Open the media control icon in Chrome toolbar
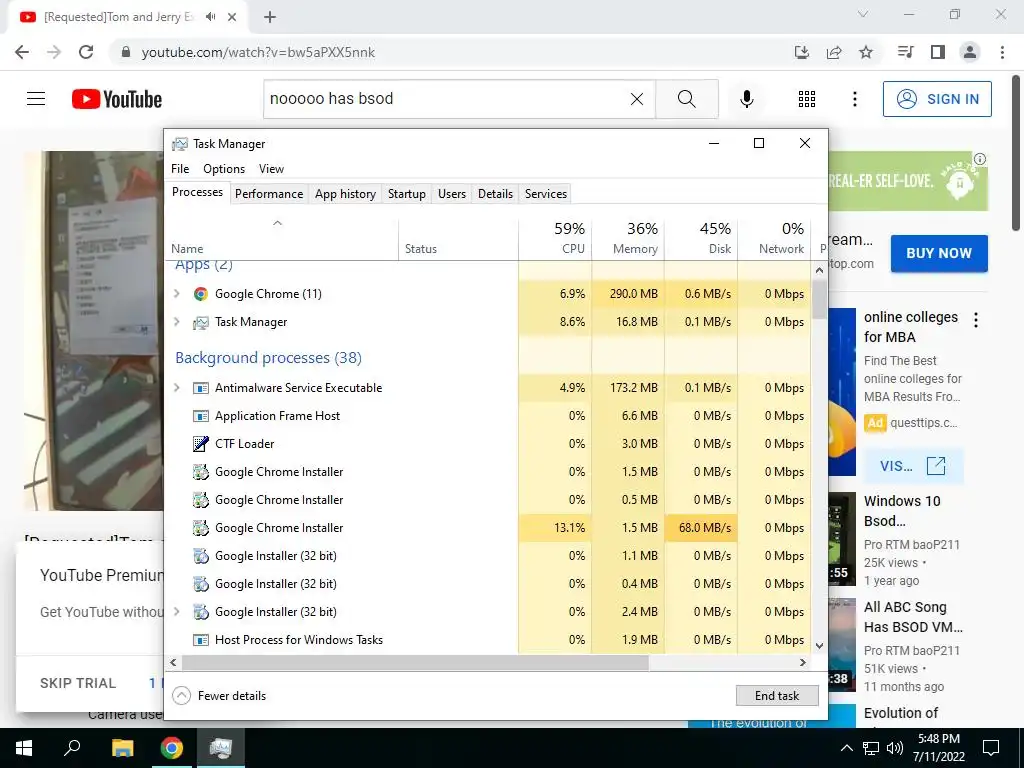Viewport: 1024px width, 768px height. tap(905, 52)
